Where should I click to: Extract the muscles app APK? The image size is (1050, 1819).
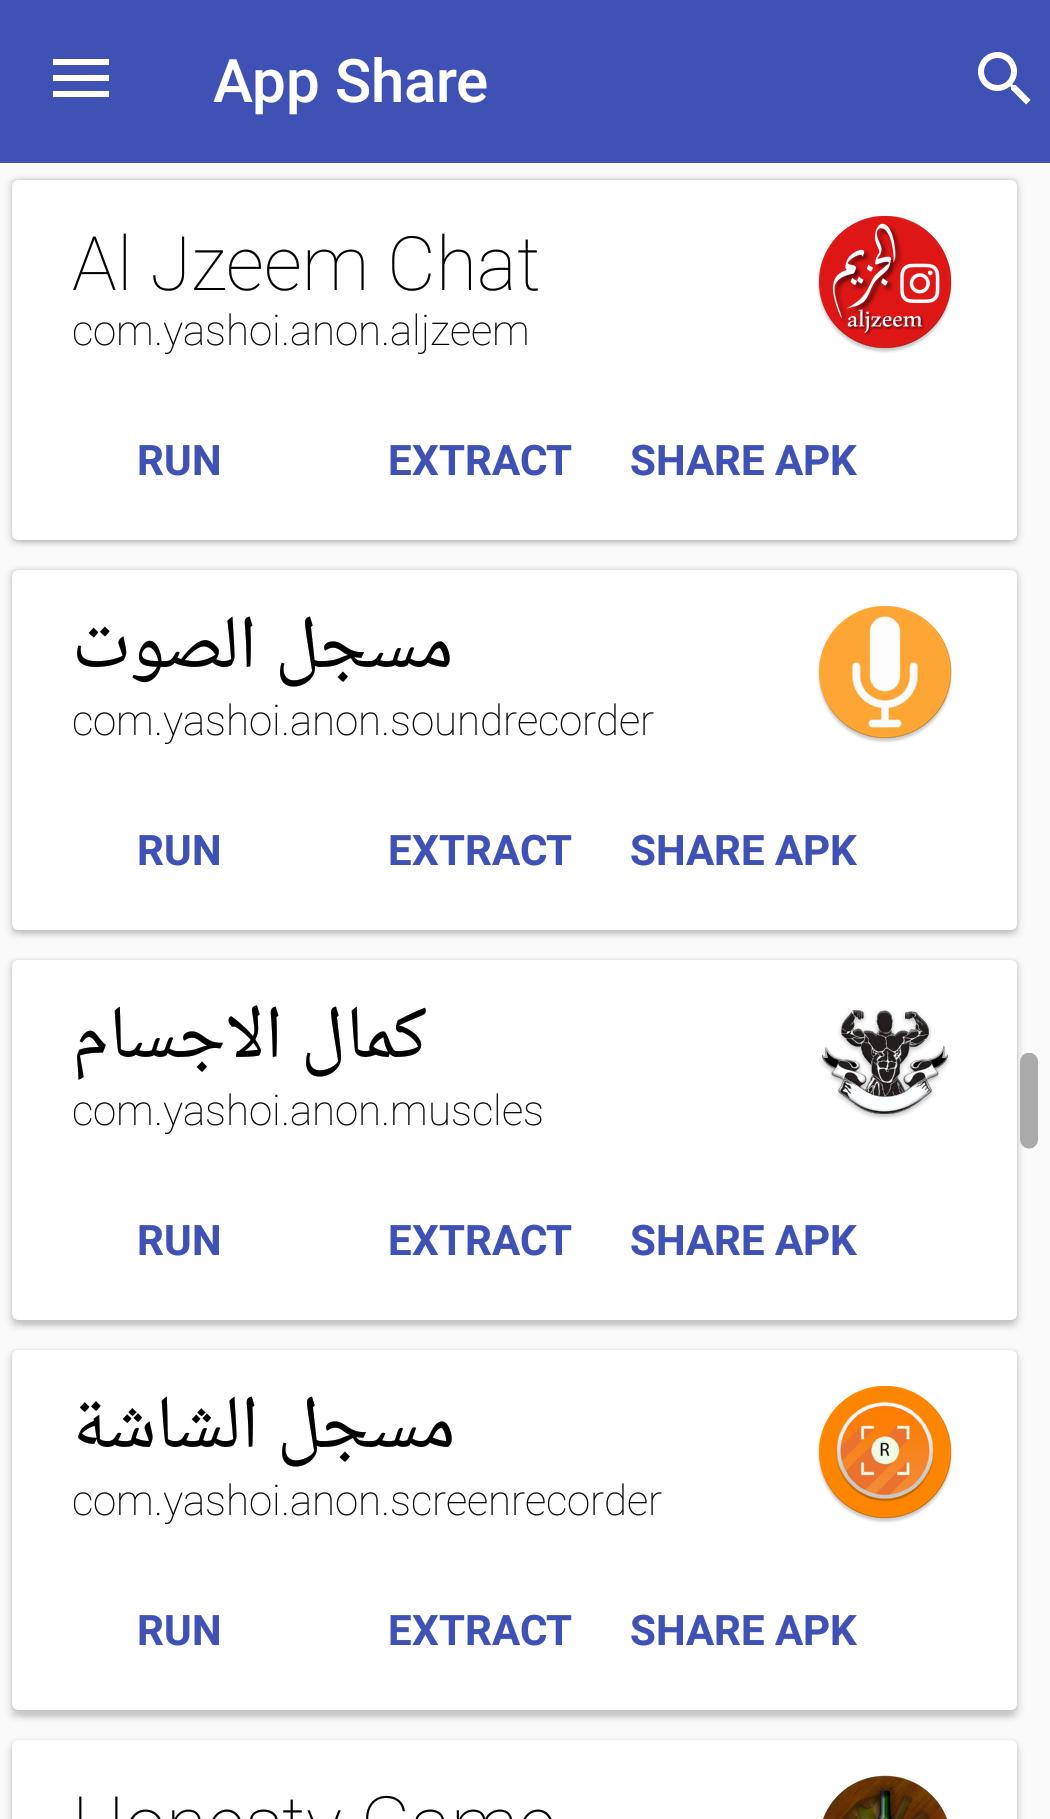pyautogui.click(x=479, y=1241)
